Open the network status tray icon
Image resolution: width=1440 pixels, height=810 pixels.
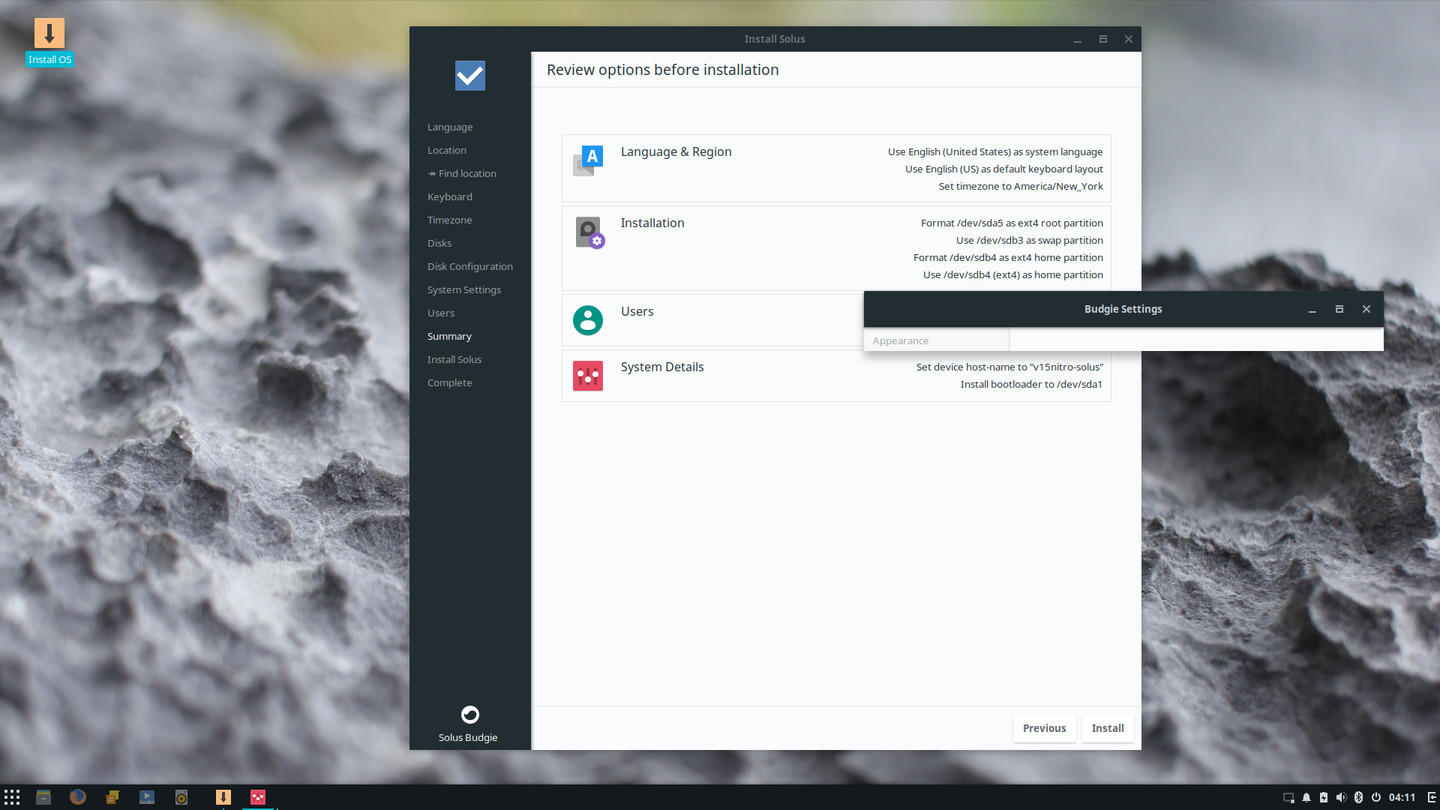(1289, 797)
